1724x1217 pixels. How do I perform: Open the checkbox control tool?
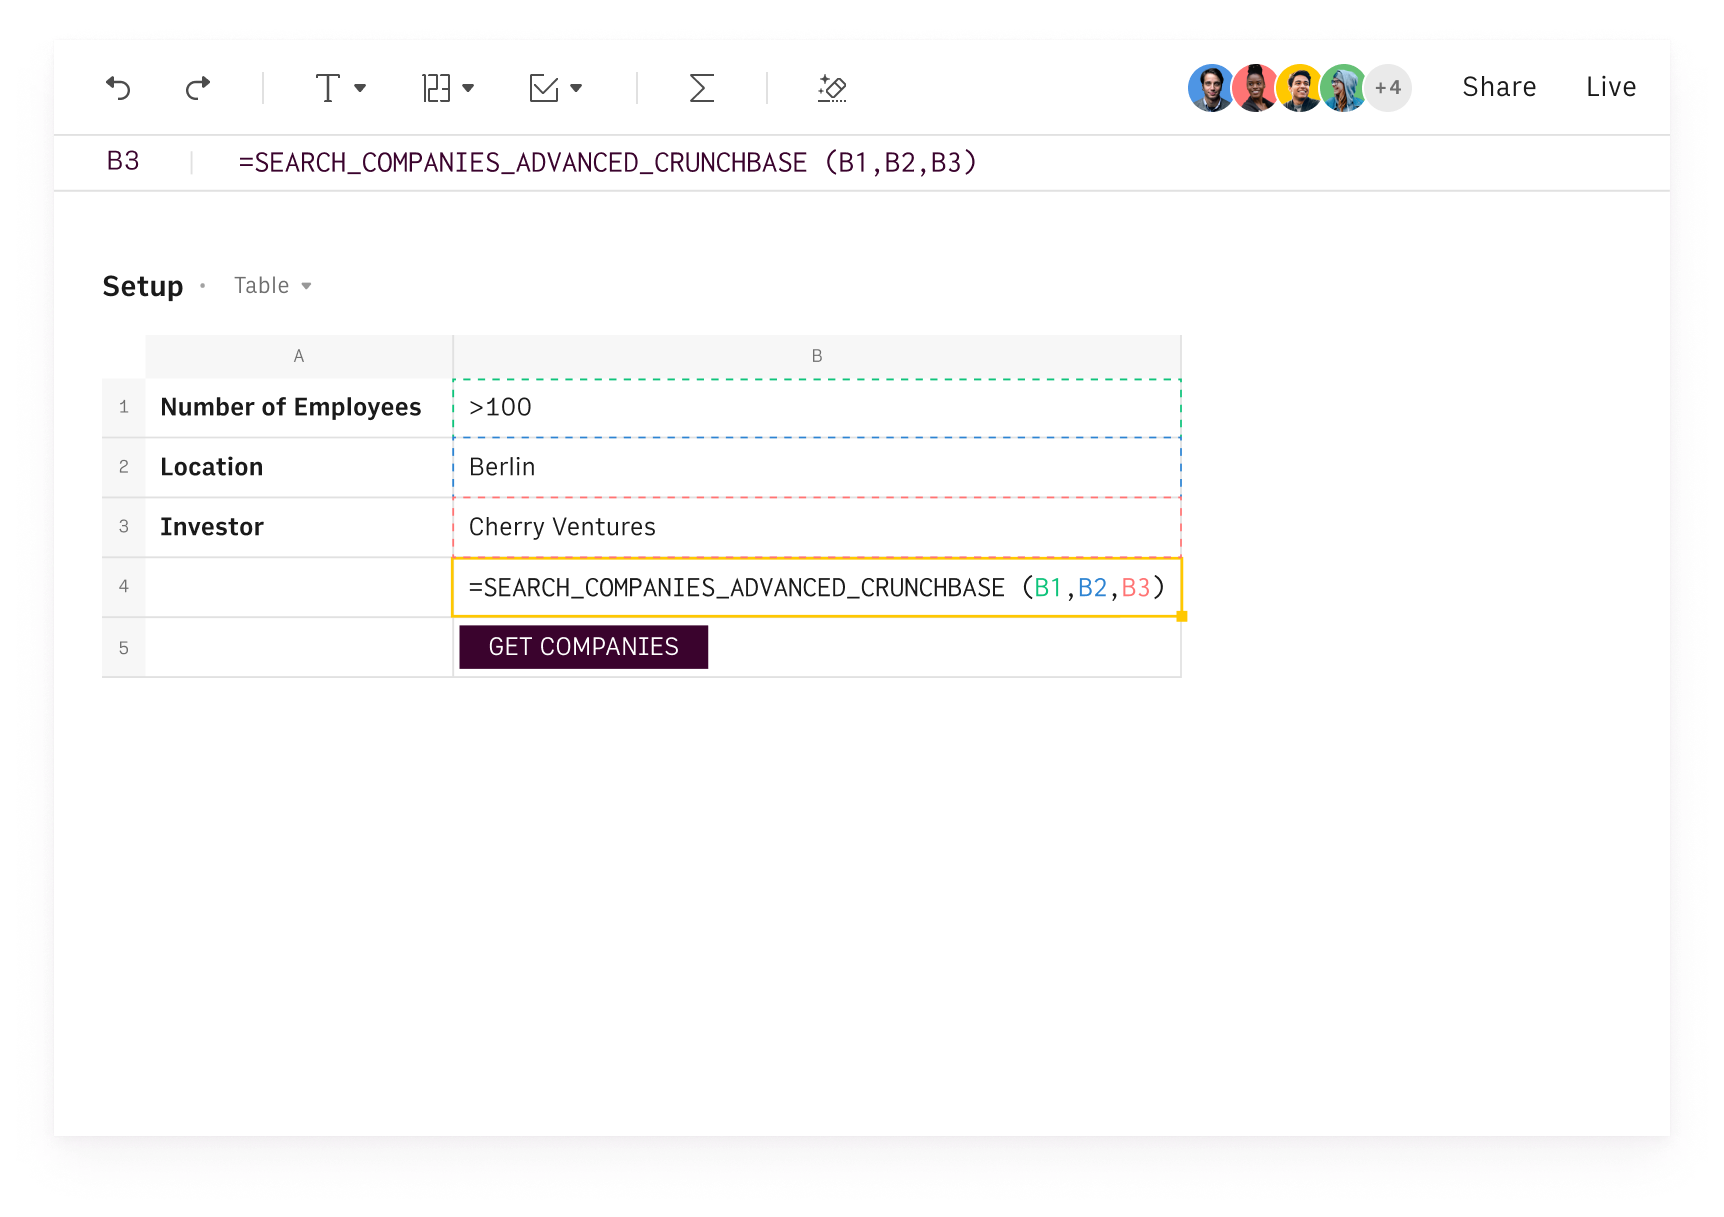tap(544, 88)
